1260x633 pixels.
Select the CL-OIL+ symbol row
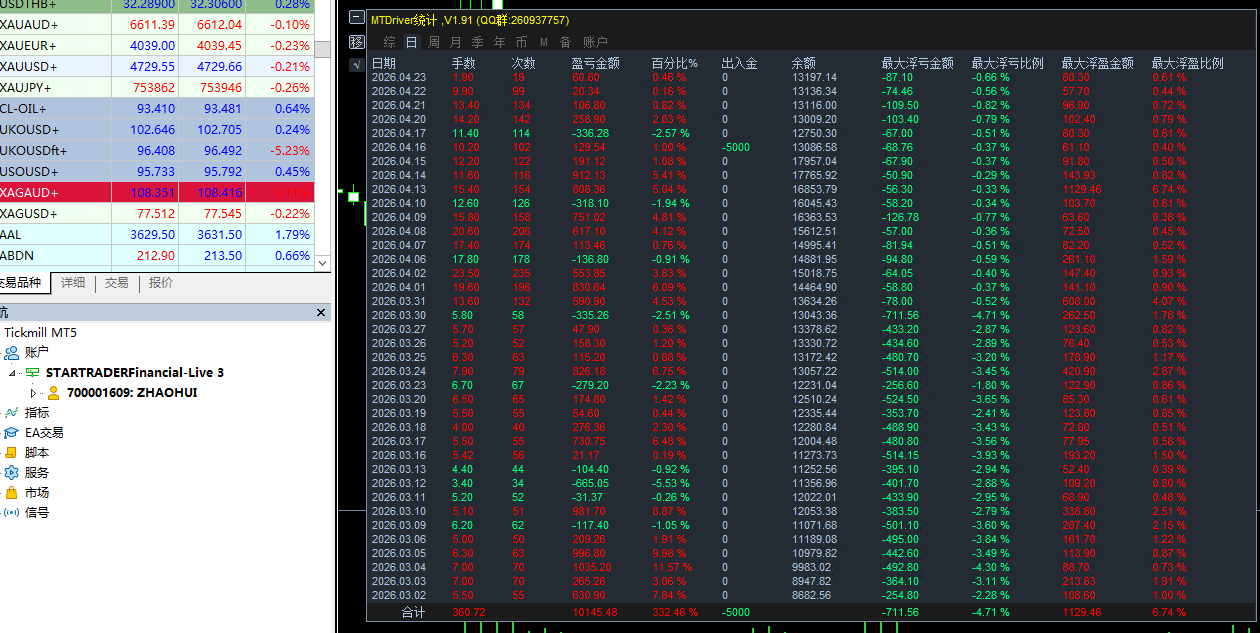coord(157,108)
